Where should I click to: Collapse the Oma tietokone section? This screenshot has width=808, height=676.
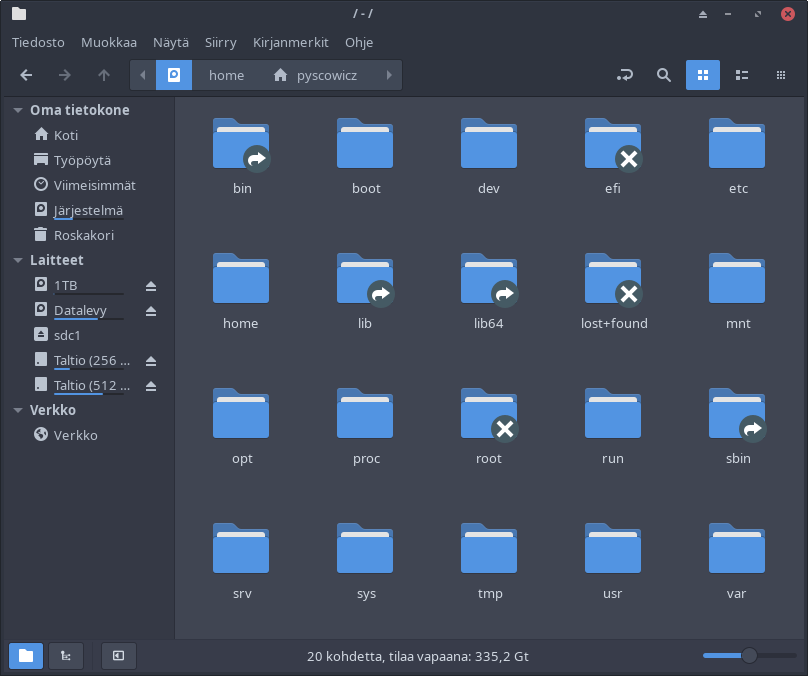18,110
